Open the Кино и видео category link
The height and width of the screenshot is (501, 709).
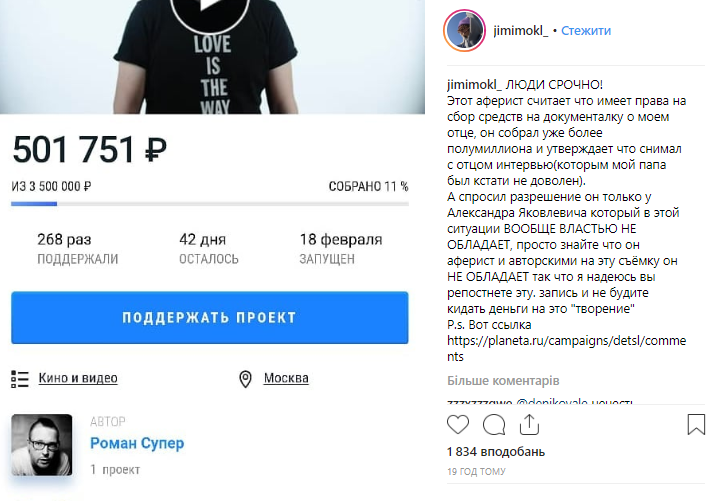78,378
